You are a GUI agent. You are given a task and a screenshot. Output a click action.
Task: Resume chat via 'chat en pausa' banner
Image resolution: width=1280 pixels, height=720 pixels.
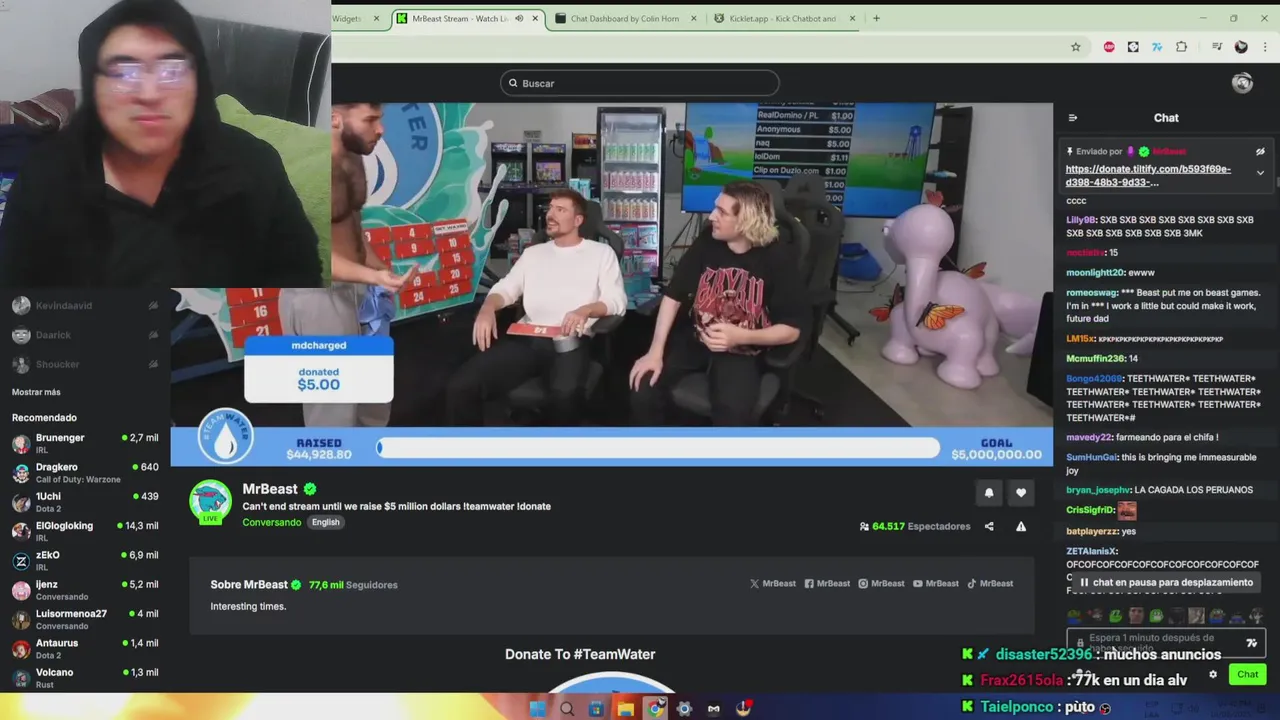(x=1166, y=582)
